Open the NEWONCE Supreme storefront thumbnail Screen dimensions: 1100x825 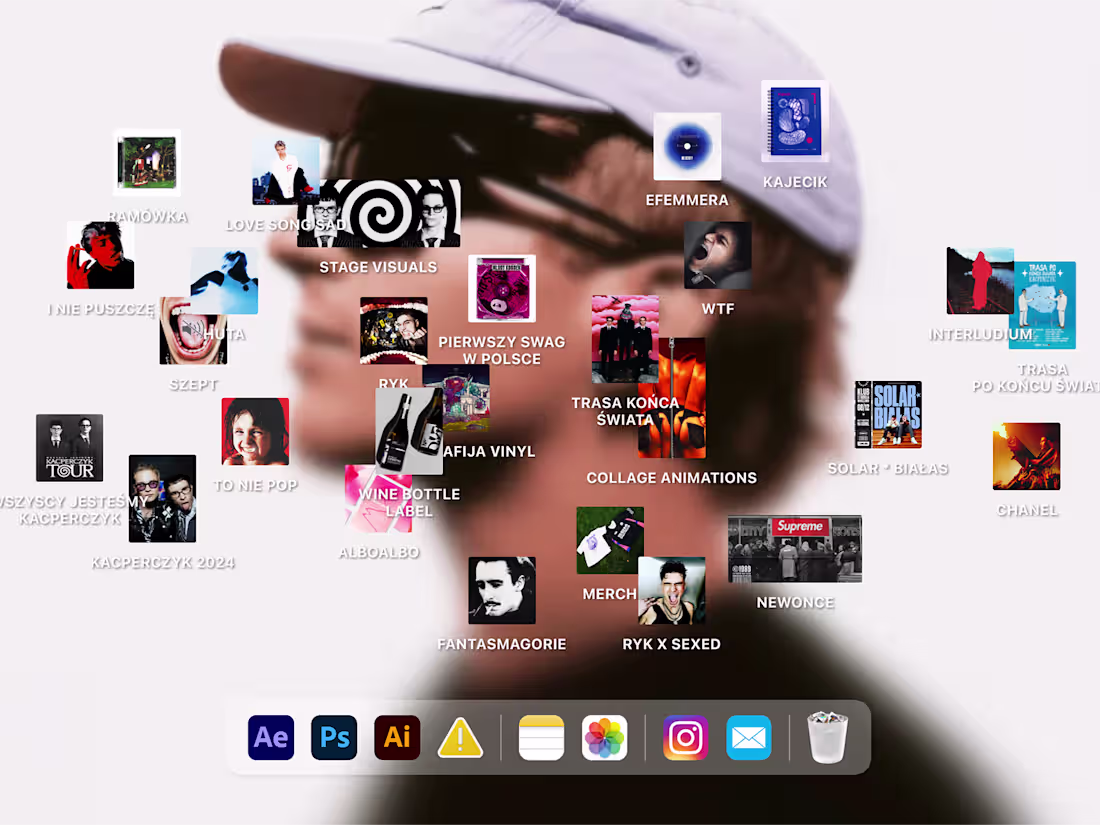point(795,549)
